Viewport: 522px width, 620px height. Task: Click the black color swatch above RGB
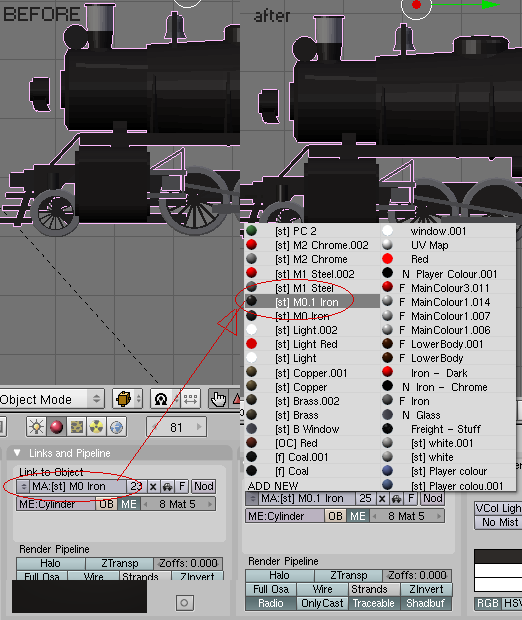498,556
